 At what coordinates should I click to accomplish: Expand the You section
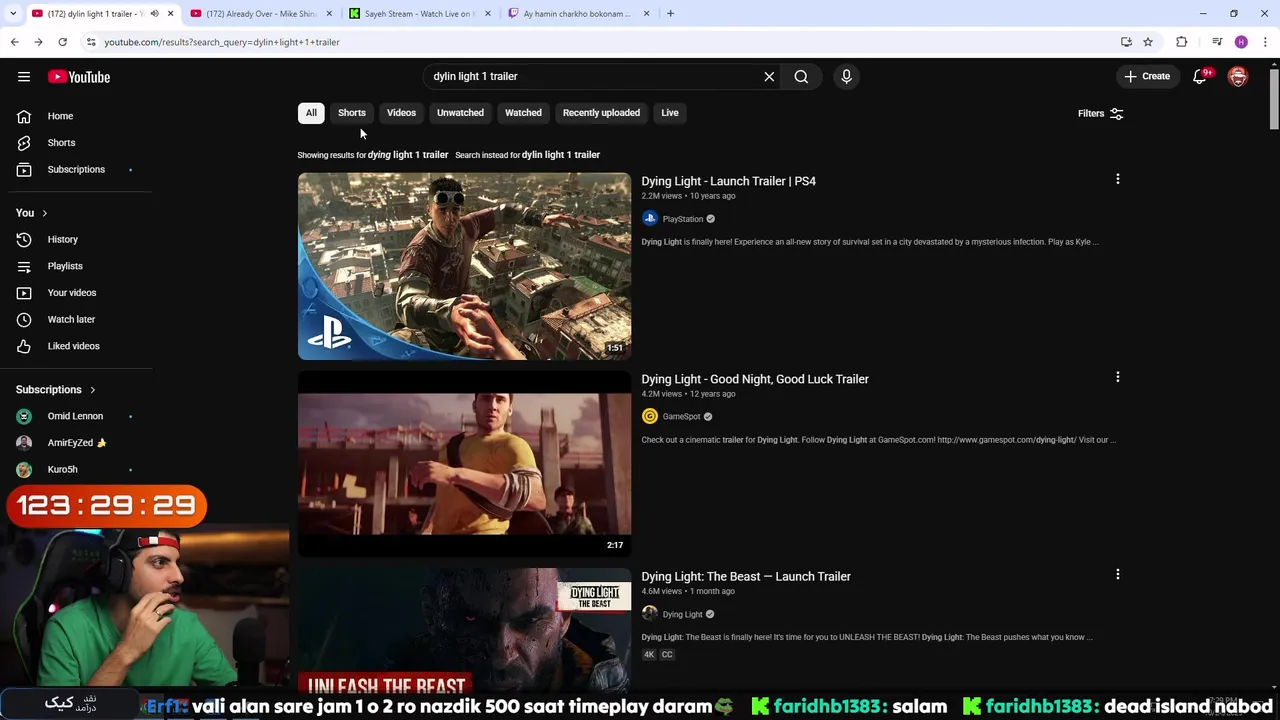point(31,212)
